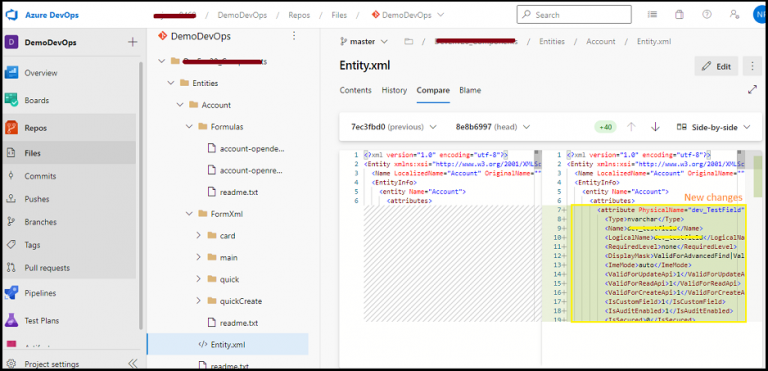Expand the main folder
768x371 pixels.
pos(198,257)
